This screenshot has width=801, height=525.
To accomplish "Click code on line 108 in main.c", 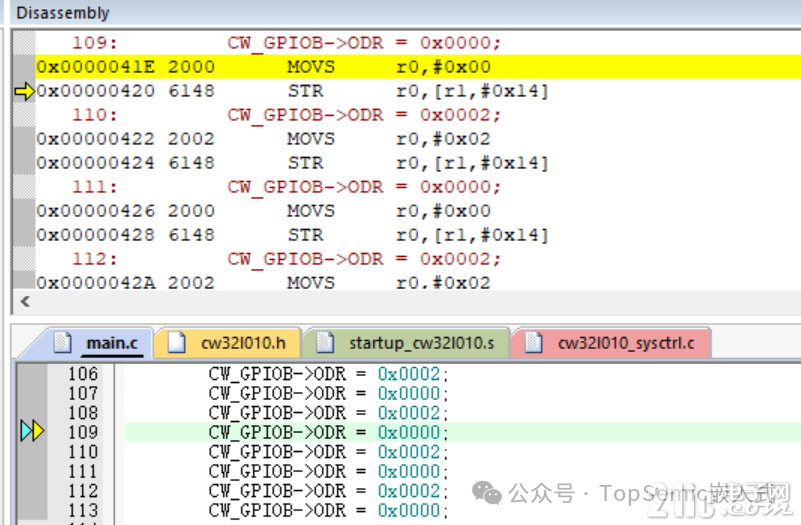I will click(x=328, y=413).
